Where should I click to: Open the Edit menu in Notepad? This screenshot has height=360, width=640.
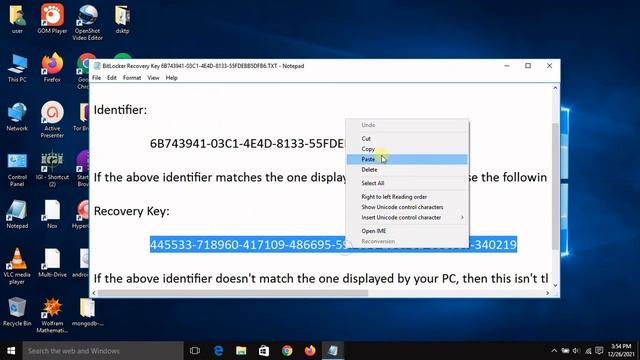point(112,78)
